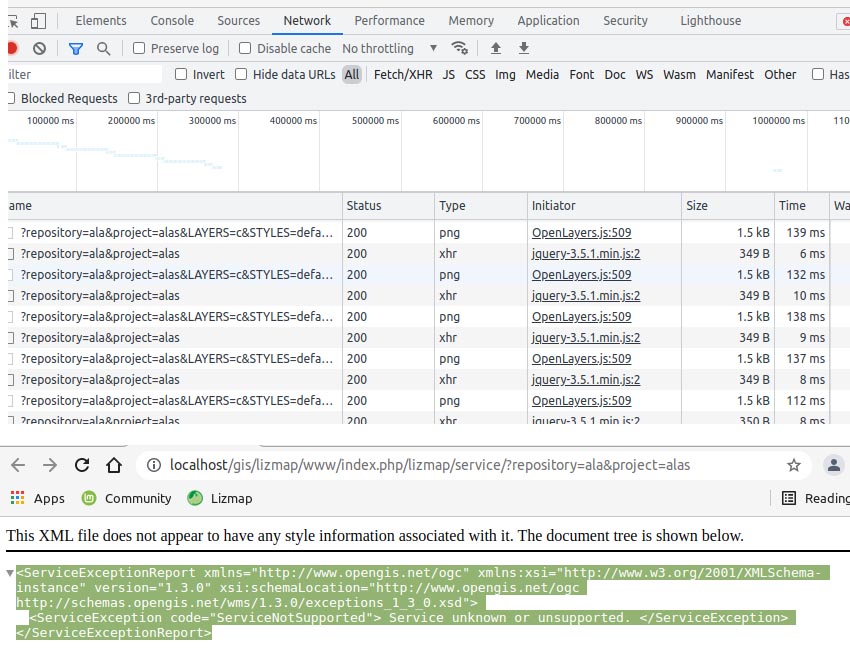Select the Fetch/XHR request filter
Viewport: 850px width, 657px height.
point(403,74)
